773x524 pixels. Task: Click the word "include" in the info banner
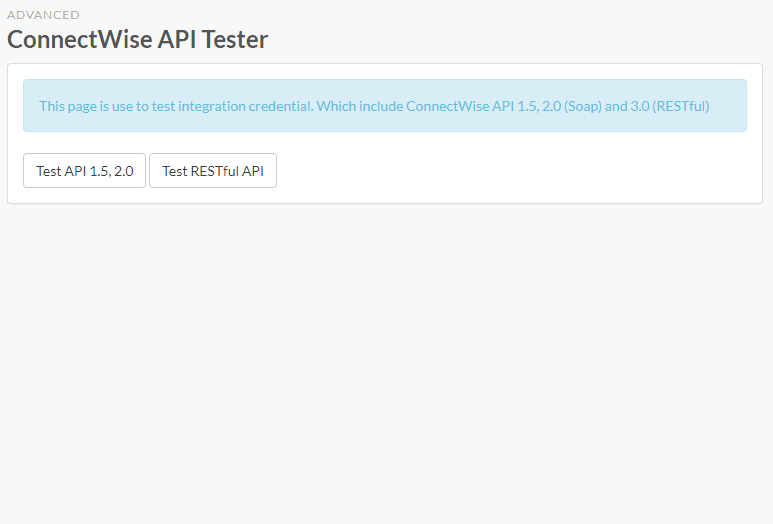pyautogui.click(x=381, y=106)
